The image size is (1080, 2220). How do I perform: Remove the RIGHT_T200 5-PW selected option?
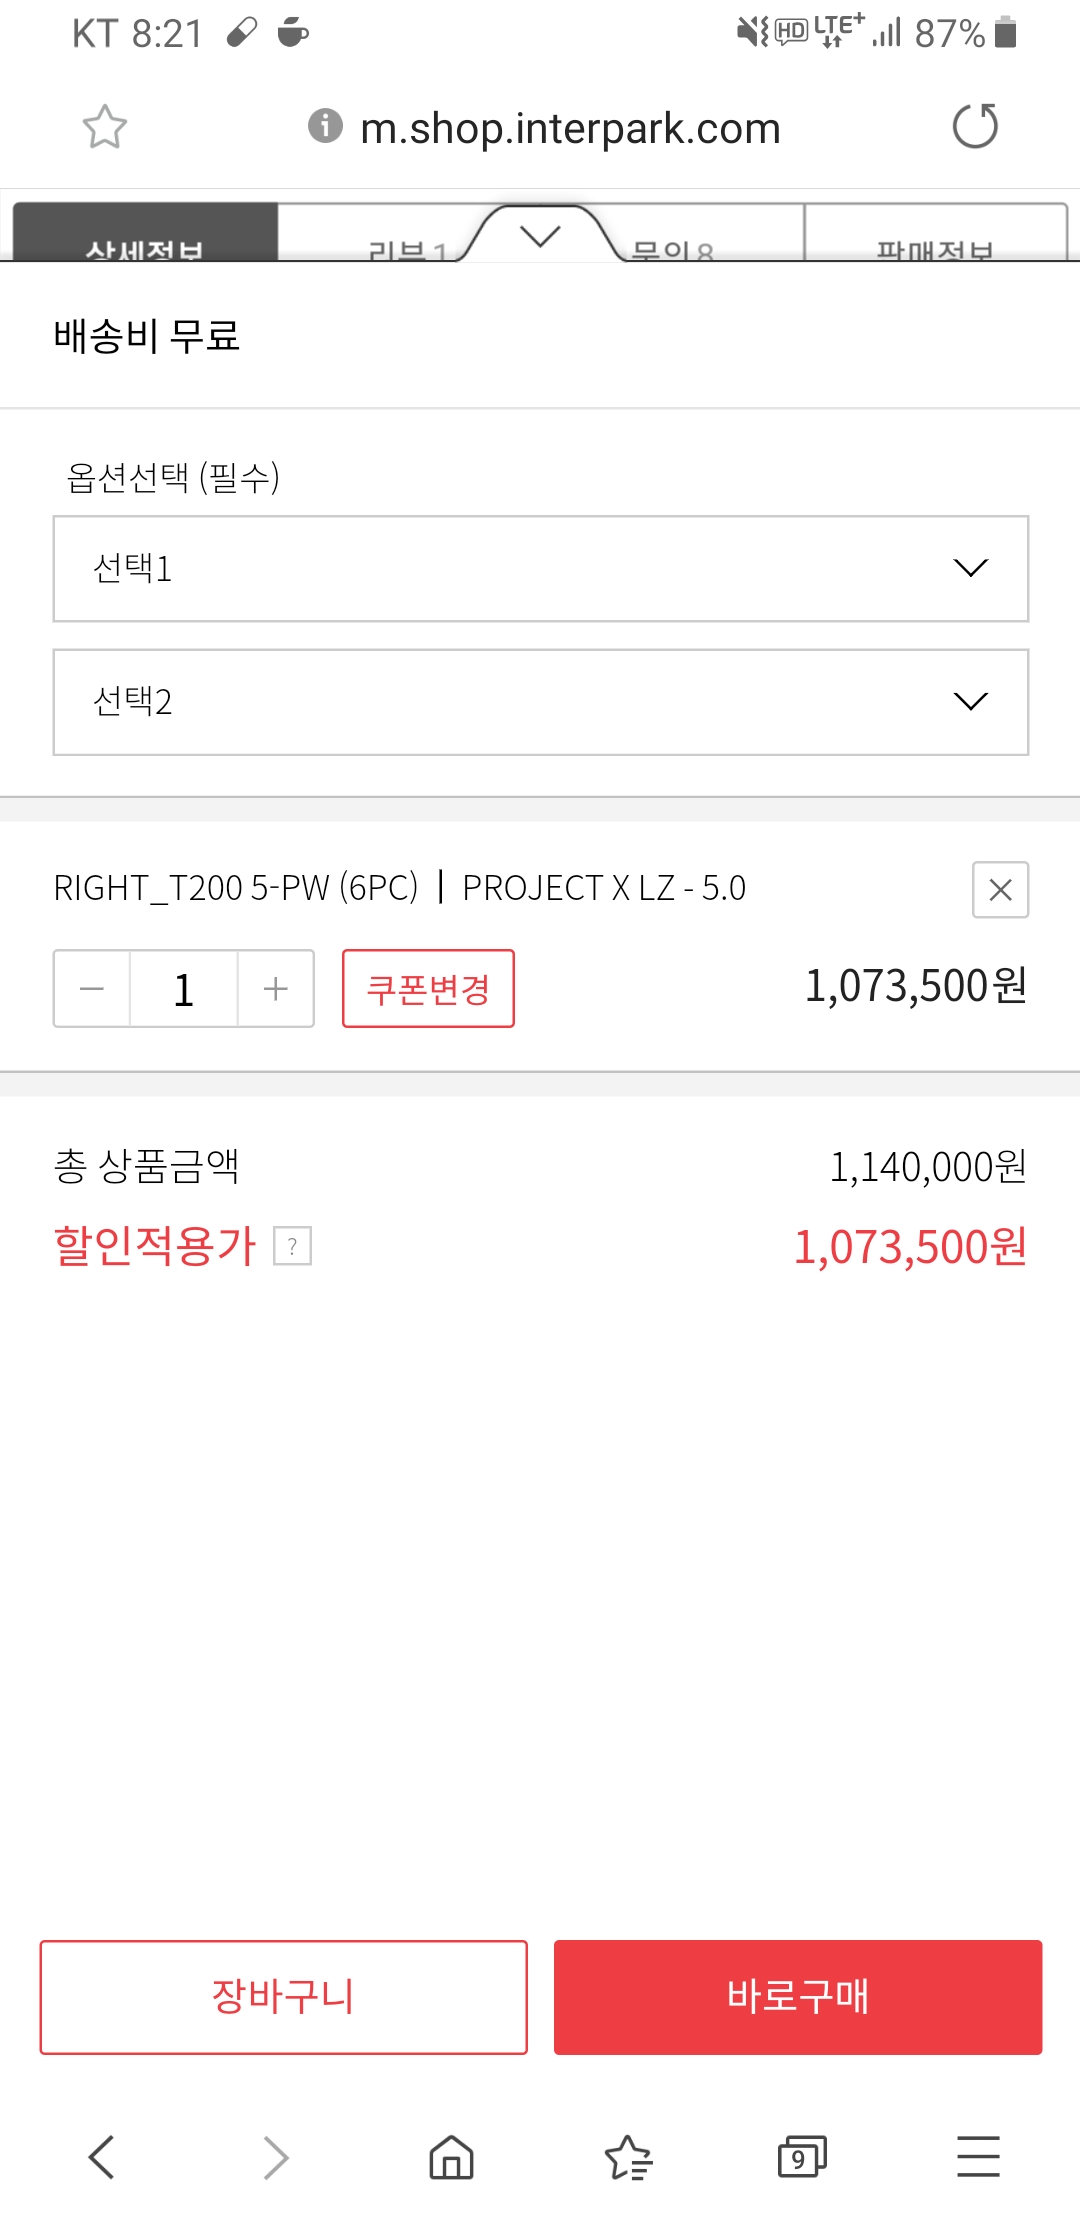click(1000, 889)
